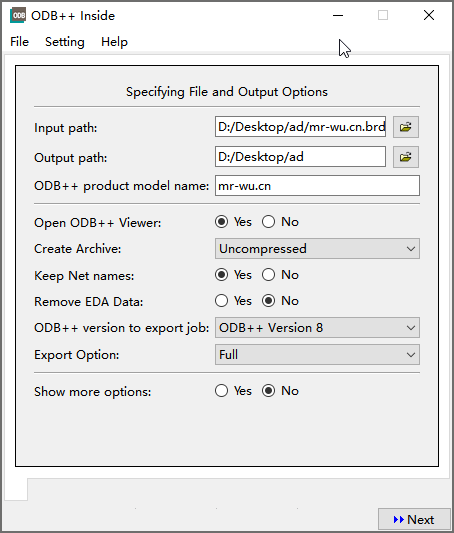Open the File menu
This screenshot has width=454, height=533.
coord(19,42)
